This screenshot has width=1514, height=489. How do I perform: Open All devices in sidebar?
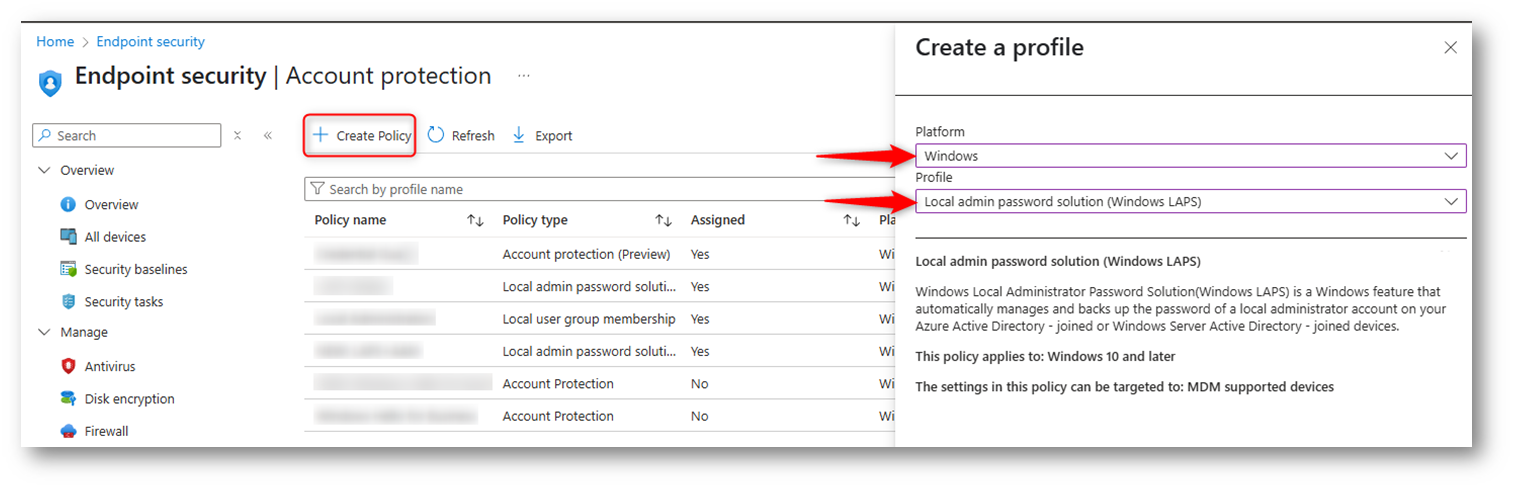pos(115,237)
